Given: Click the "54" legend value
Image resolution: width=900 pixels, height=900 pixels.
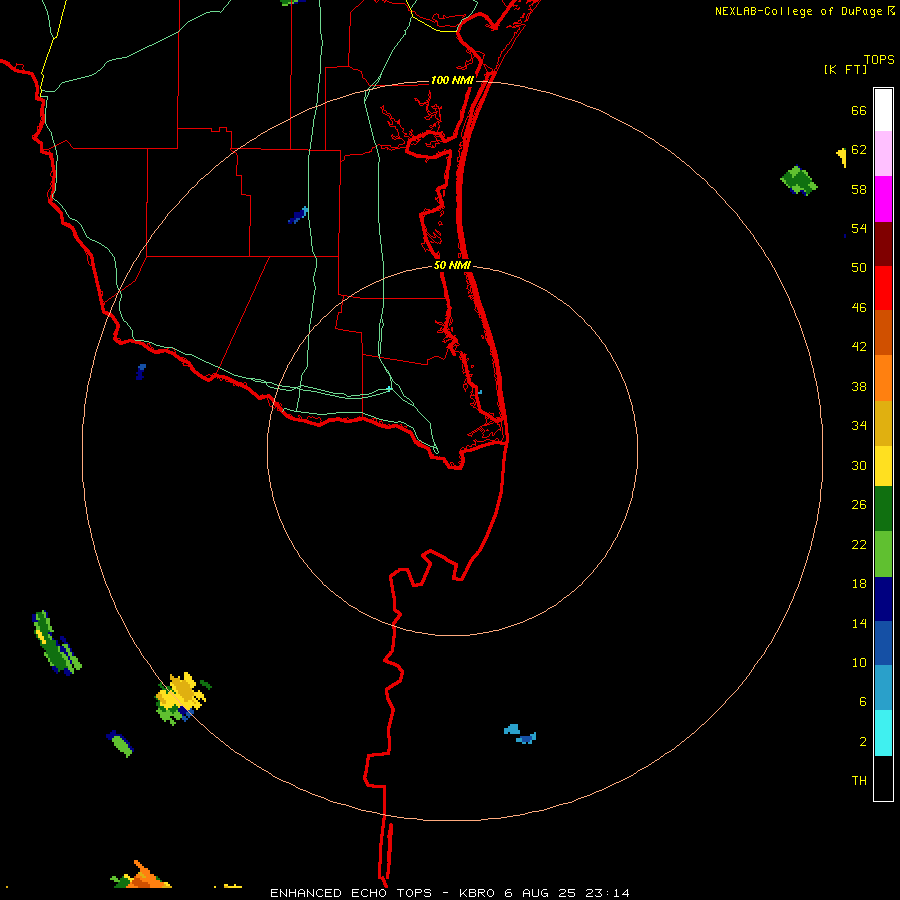Looking at the screenshot, I should coord(859,228).
